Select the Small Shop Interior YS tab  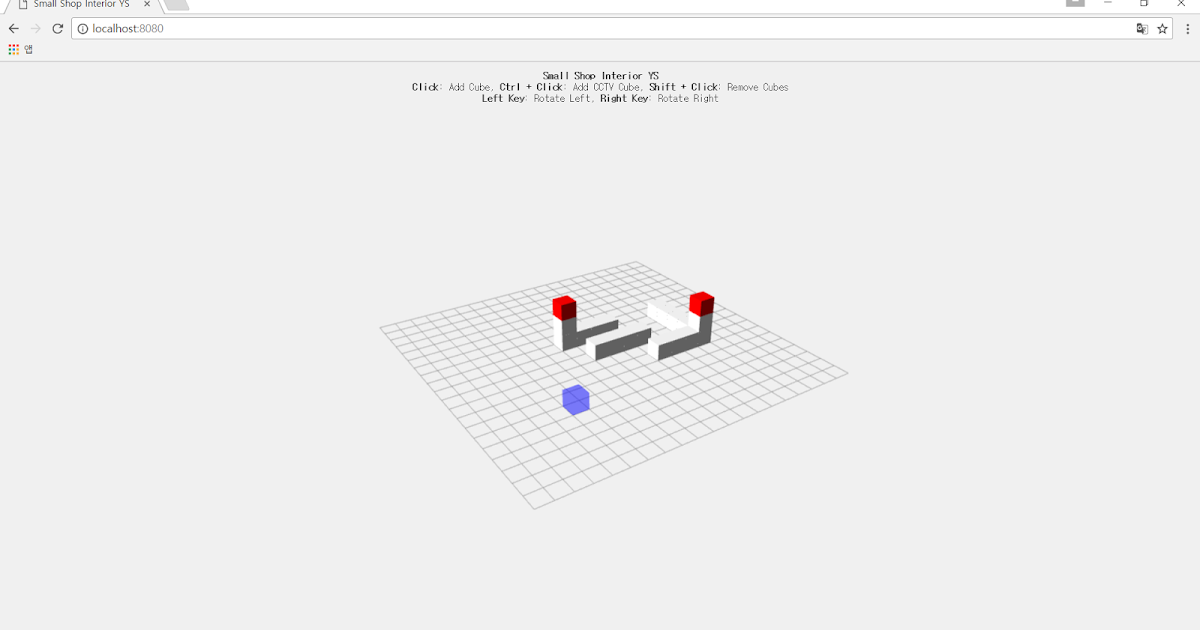[x=82, y=4]
